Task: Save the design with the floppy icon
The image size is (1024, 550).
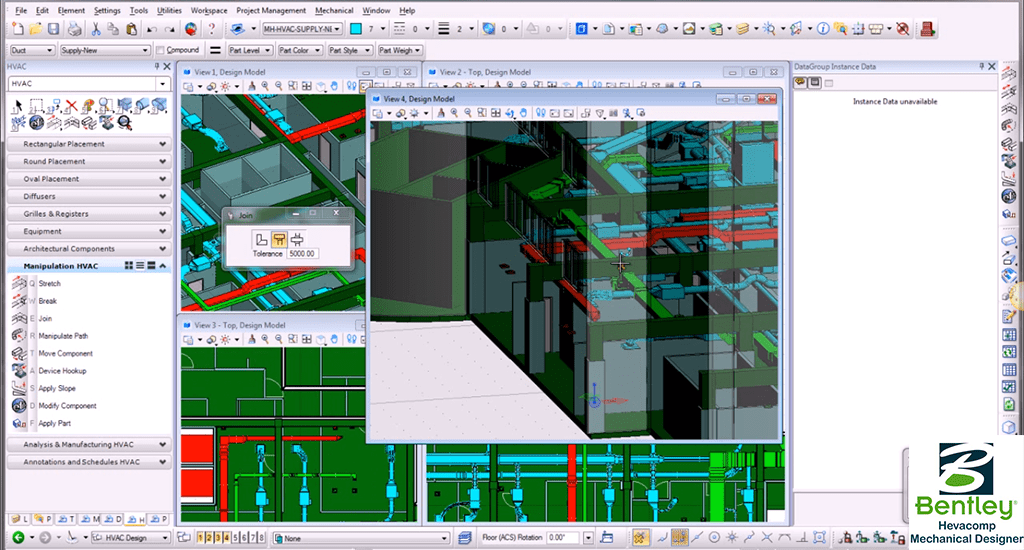Action: point(54,29)
